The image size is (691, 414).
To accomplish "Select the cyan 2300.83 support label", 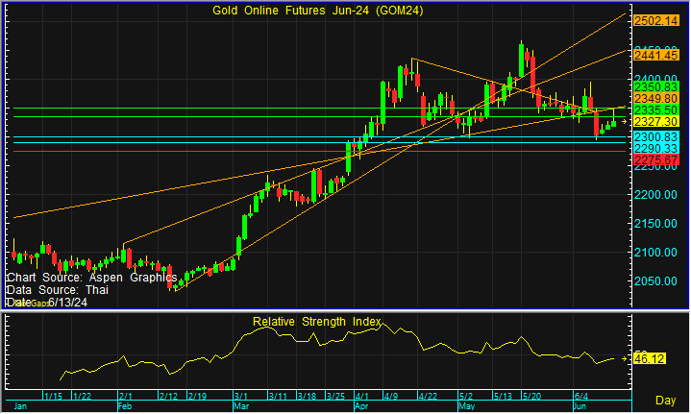I will (656, 137).
